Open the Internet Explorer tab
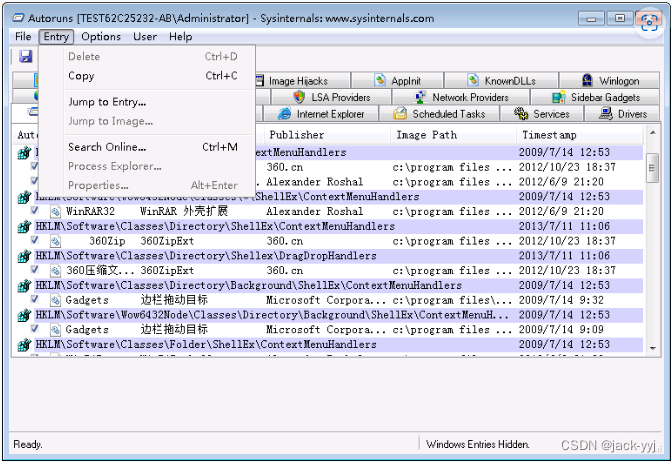 pos(321,114)
